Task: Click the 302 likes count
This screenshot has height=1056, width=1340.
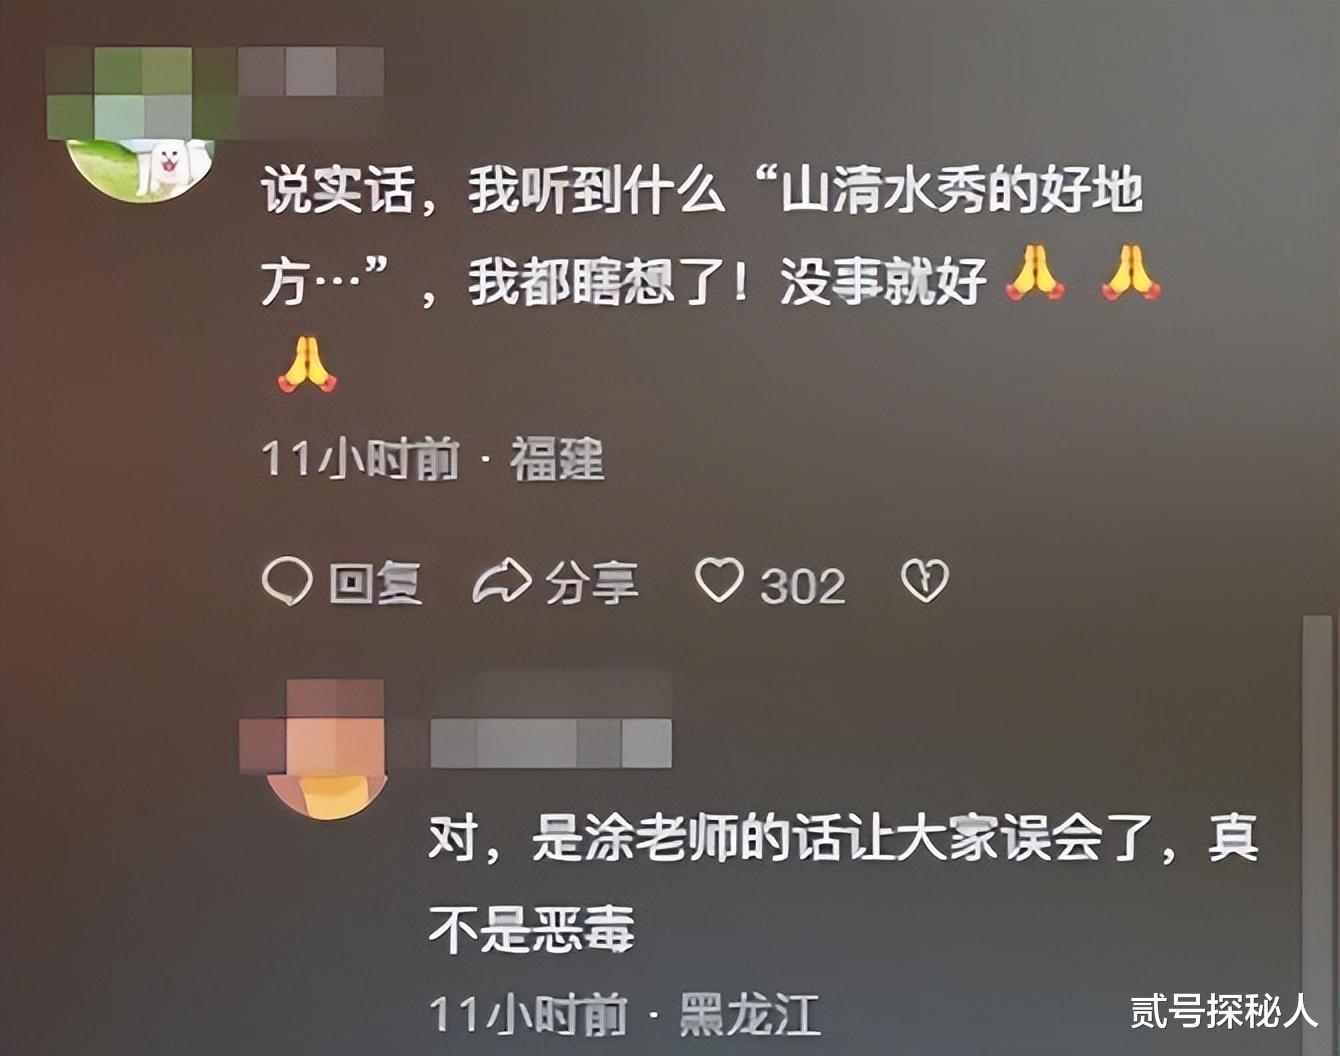Action: (803, 585)
